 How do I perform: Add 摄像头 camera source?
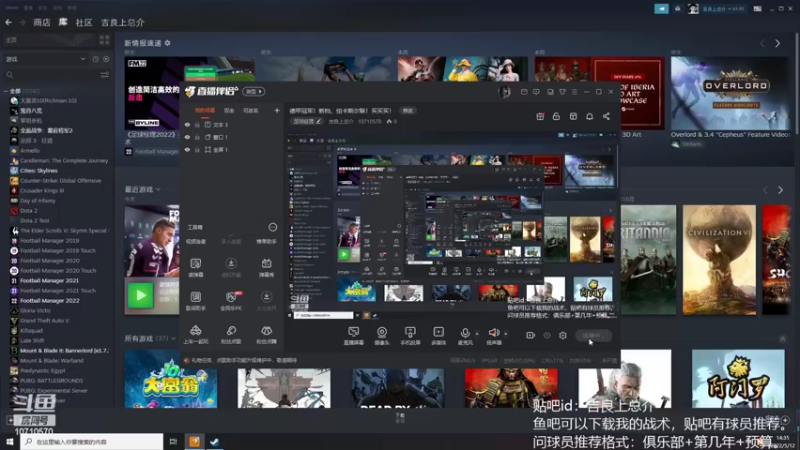click(x=382, y=336)
